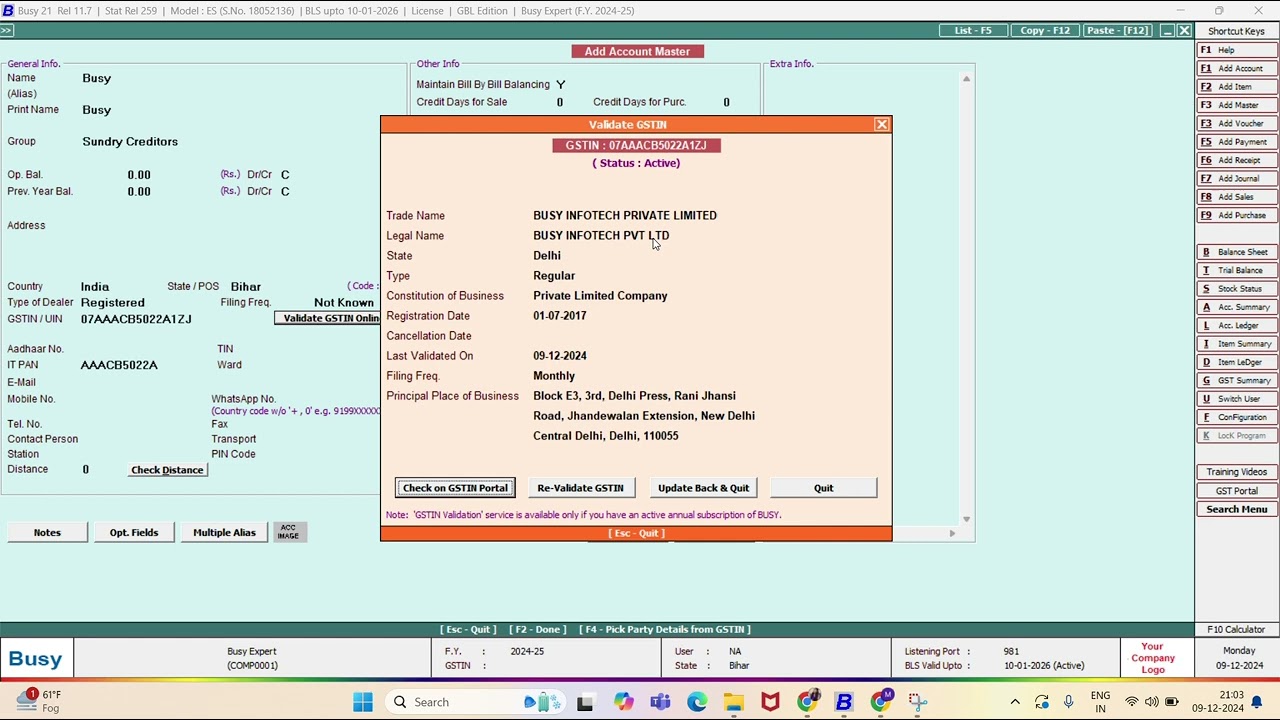Open Busy app icon in taskbar
The width and height of the screenshot is (1280, 720).
coord(844,702)
